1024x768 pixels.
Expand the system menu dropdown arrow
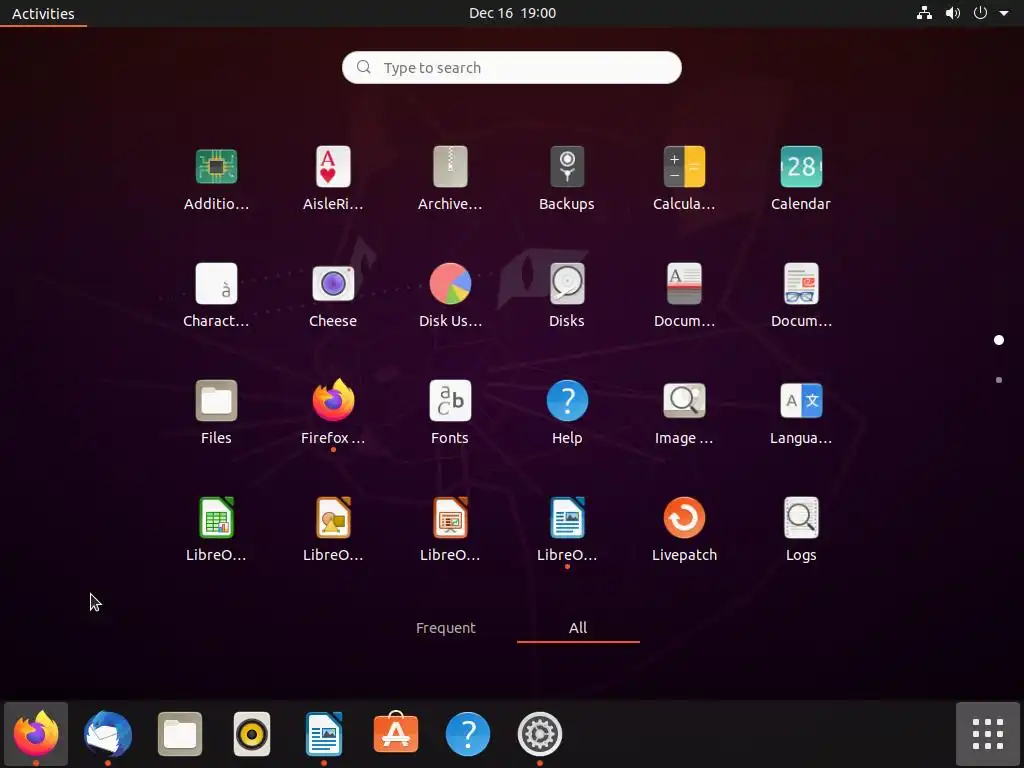coord(1004,13)
